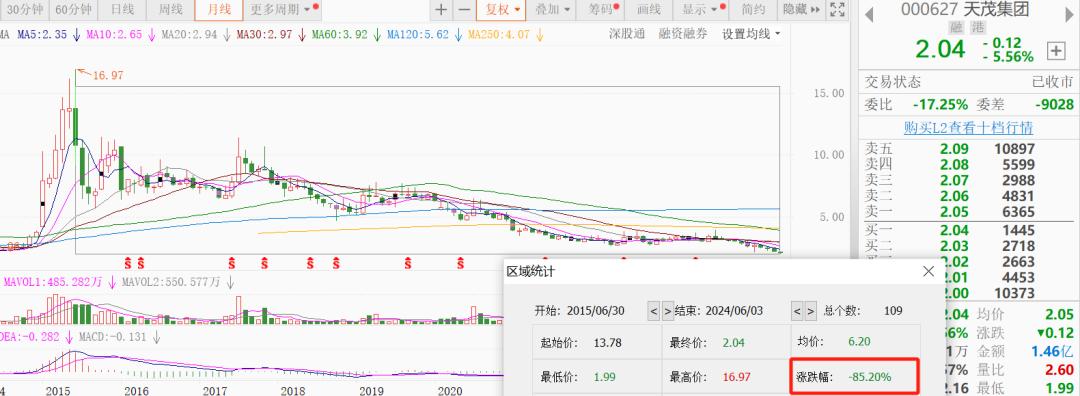Switch to 30分钟 period tab
The width and height of the screenshot is (1080, 396).
(25, 10)
